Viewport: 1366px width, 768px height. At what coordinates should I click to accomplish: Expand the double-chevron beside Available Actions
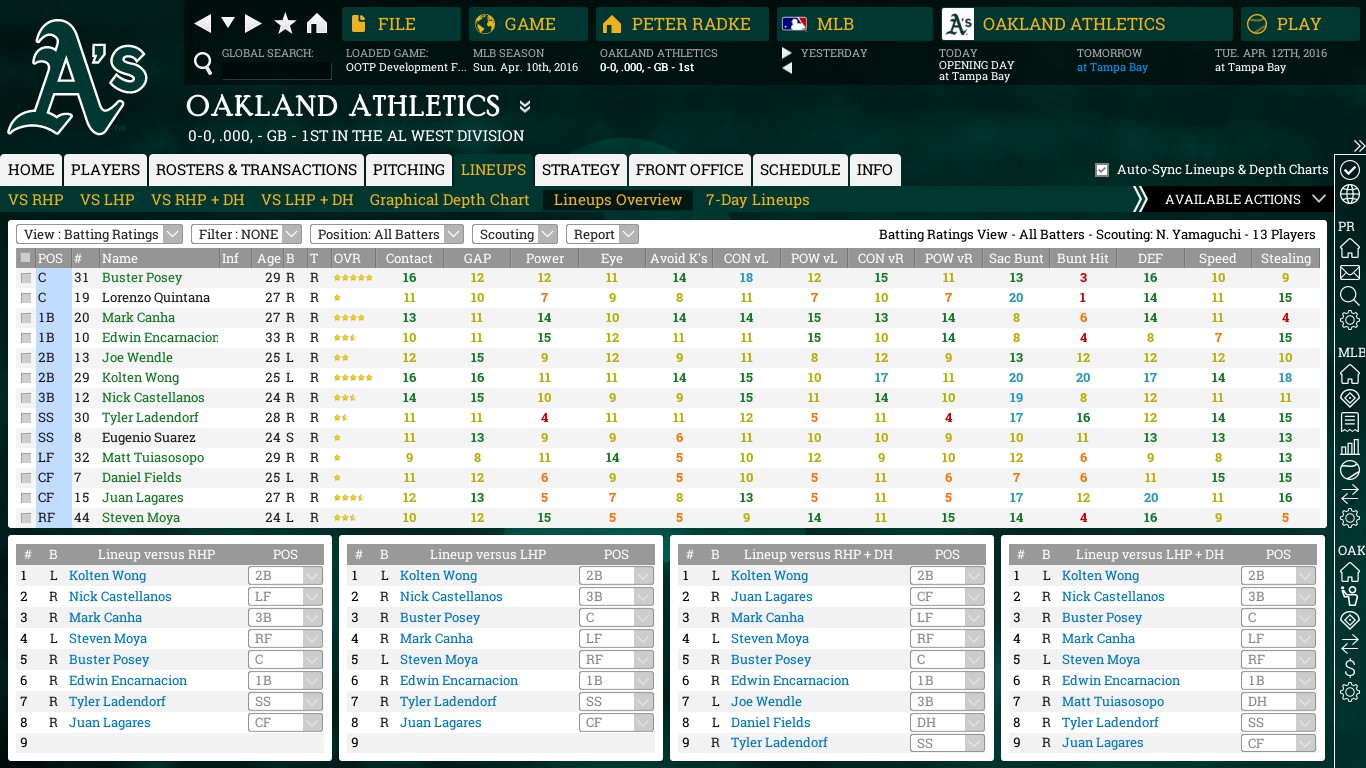(1140, 200)
